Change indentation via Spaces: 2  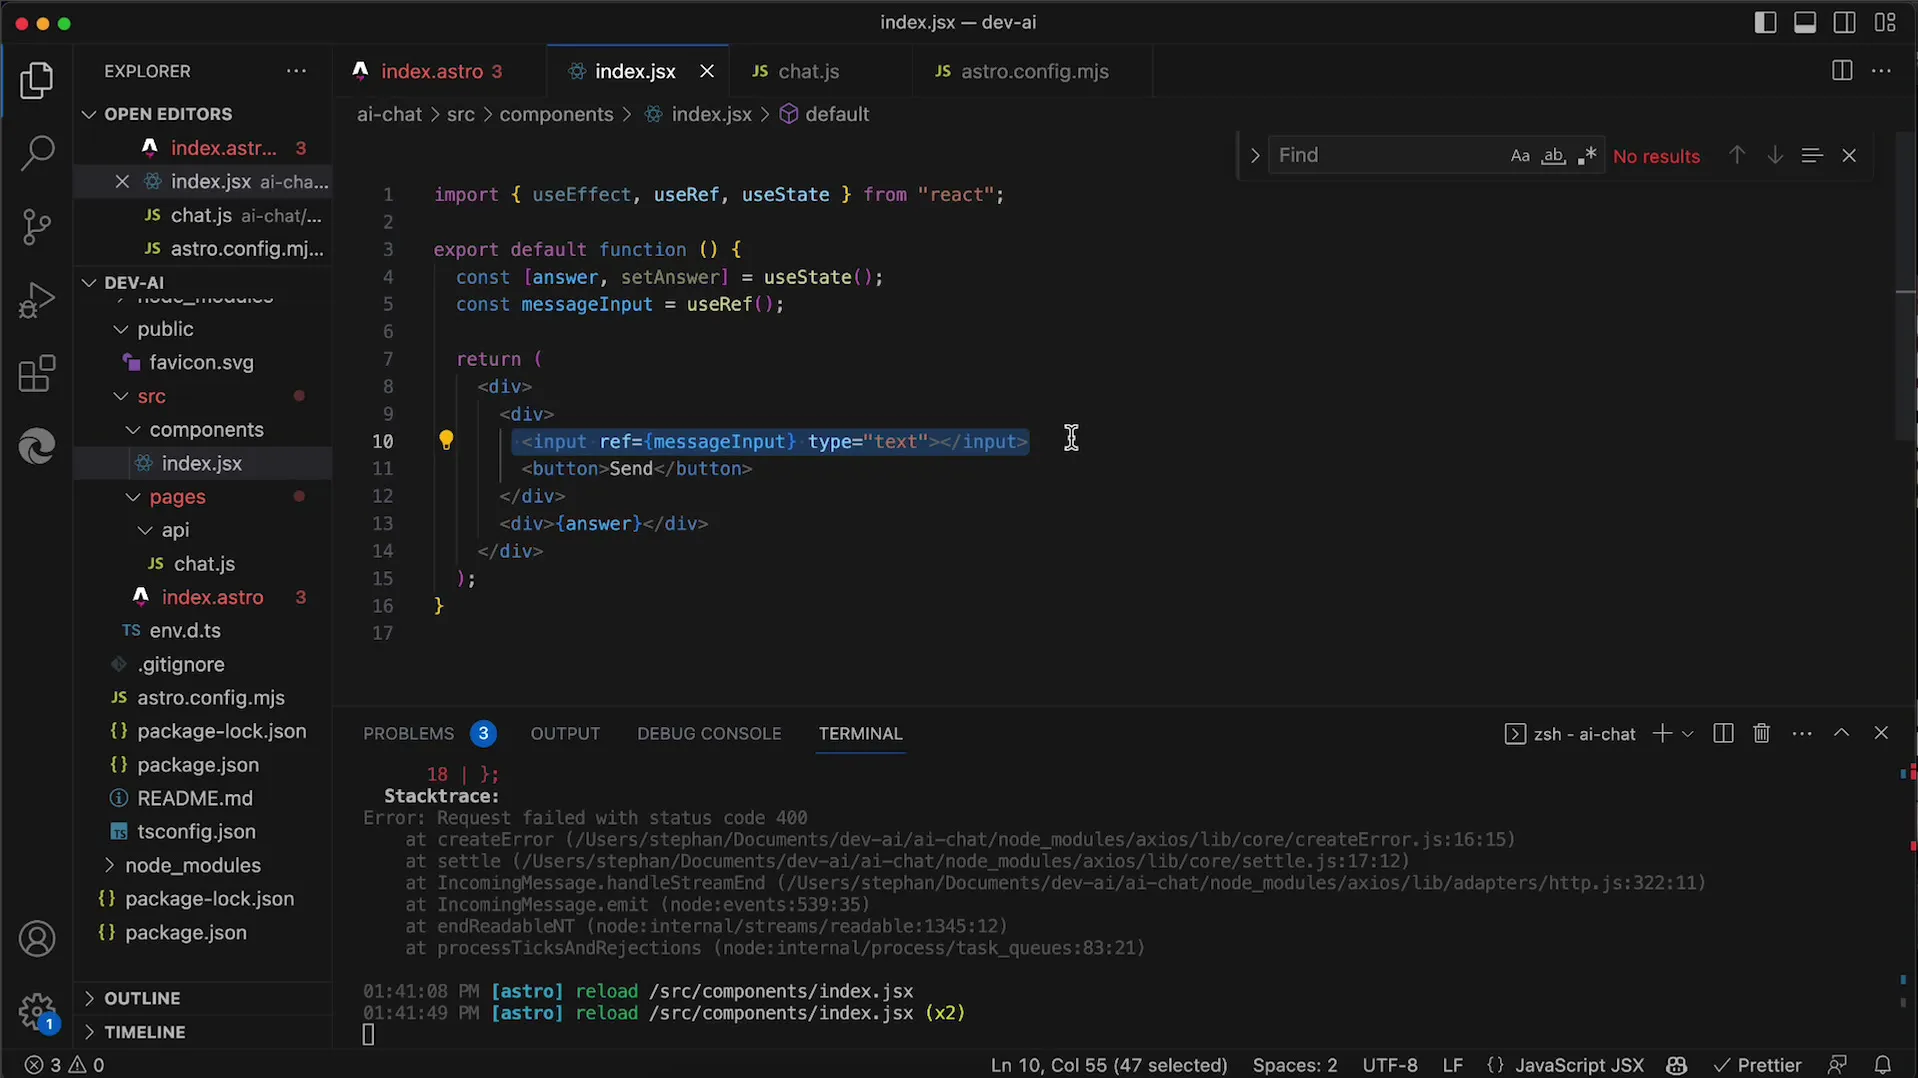1294,1065
